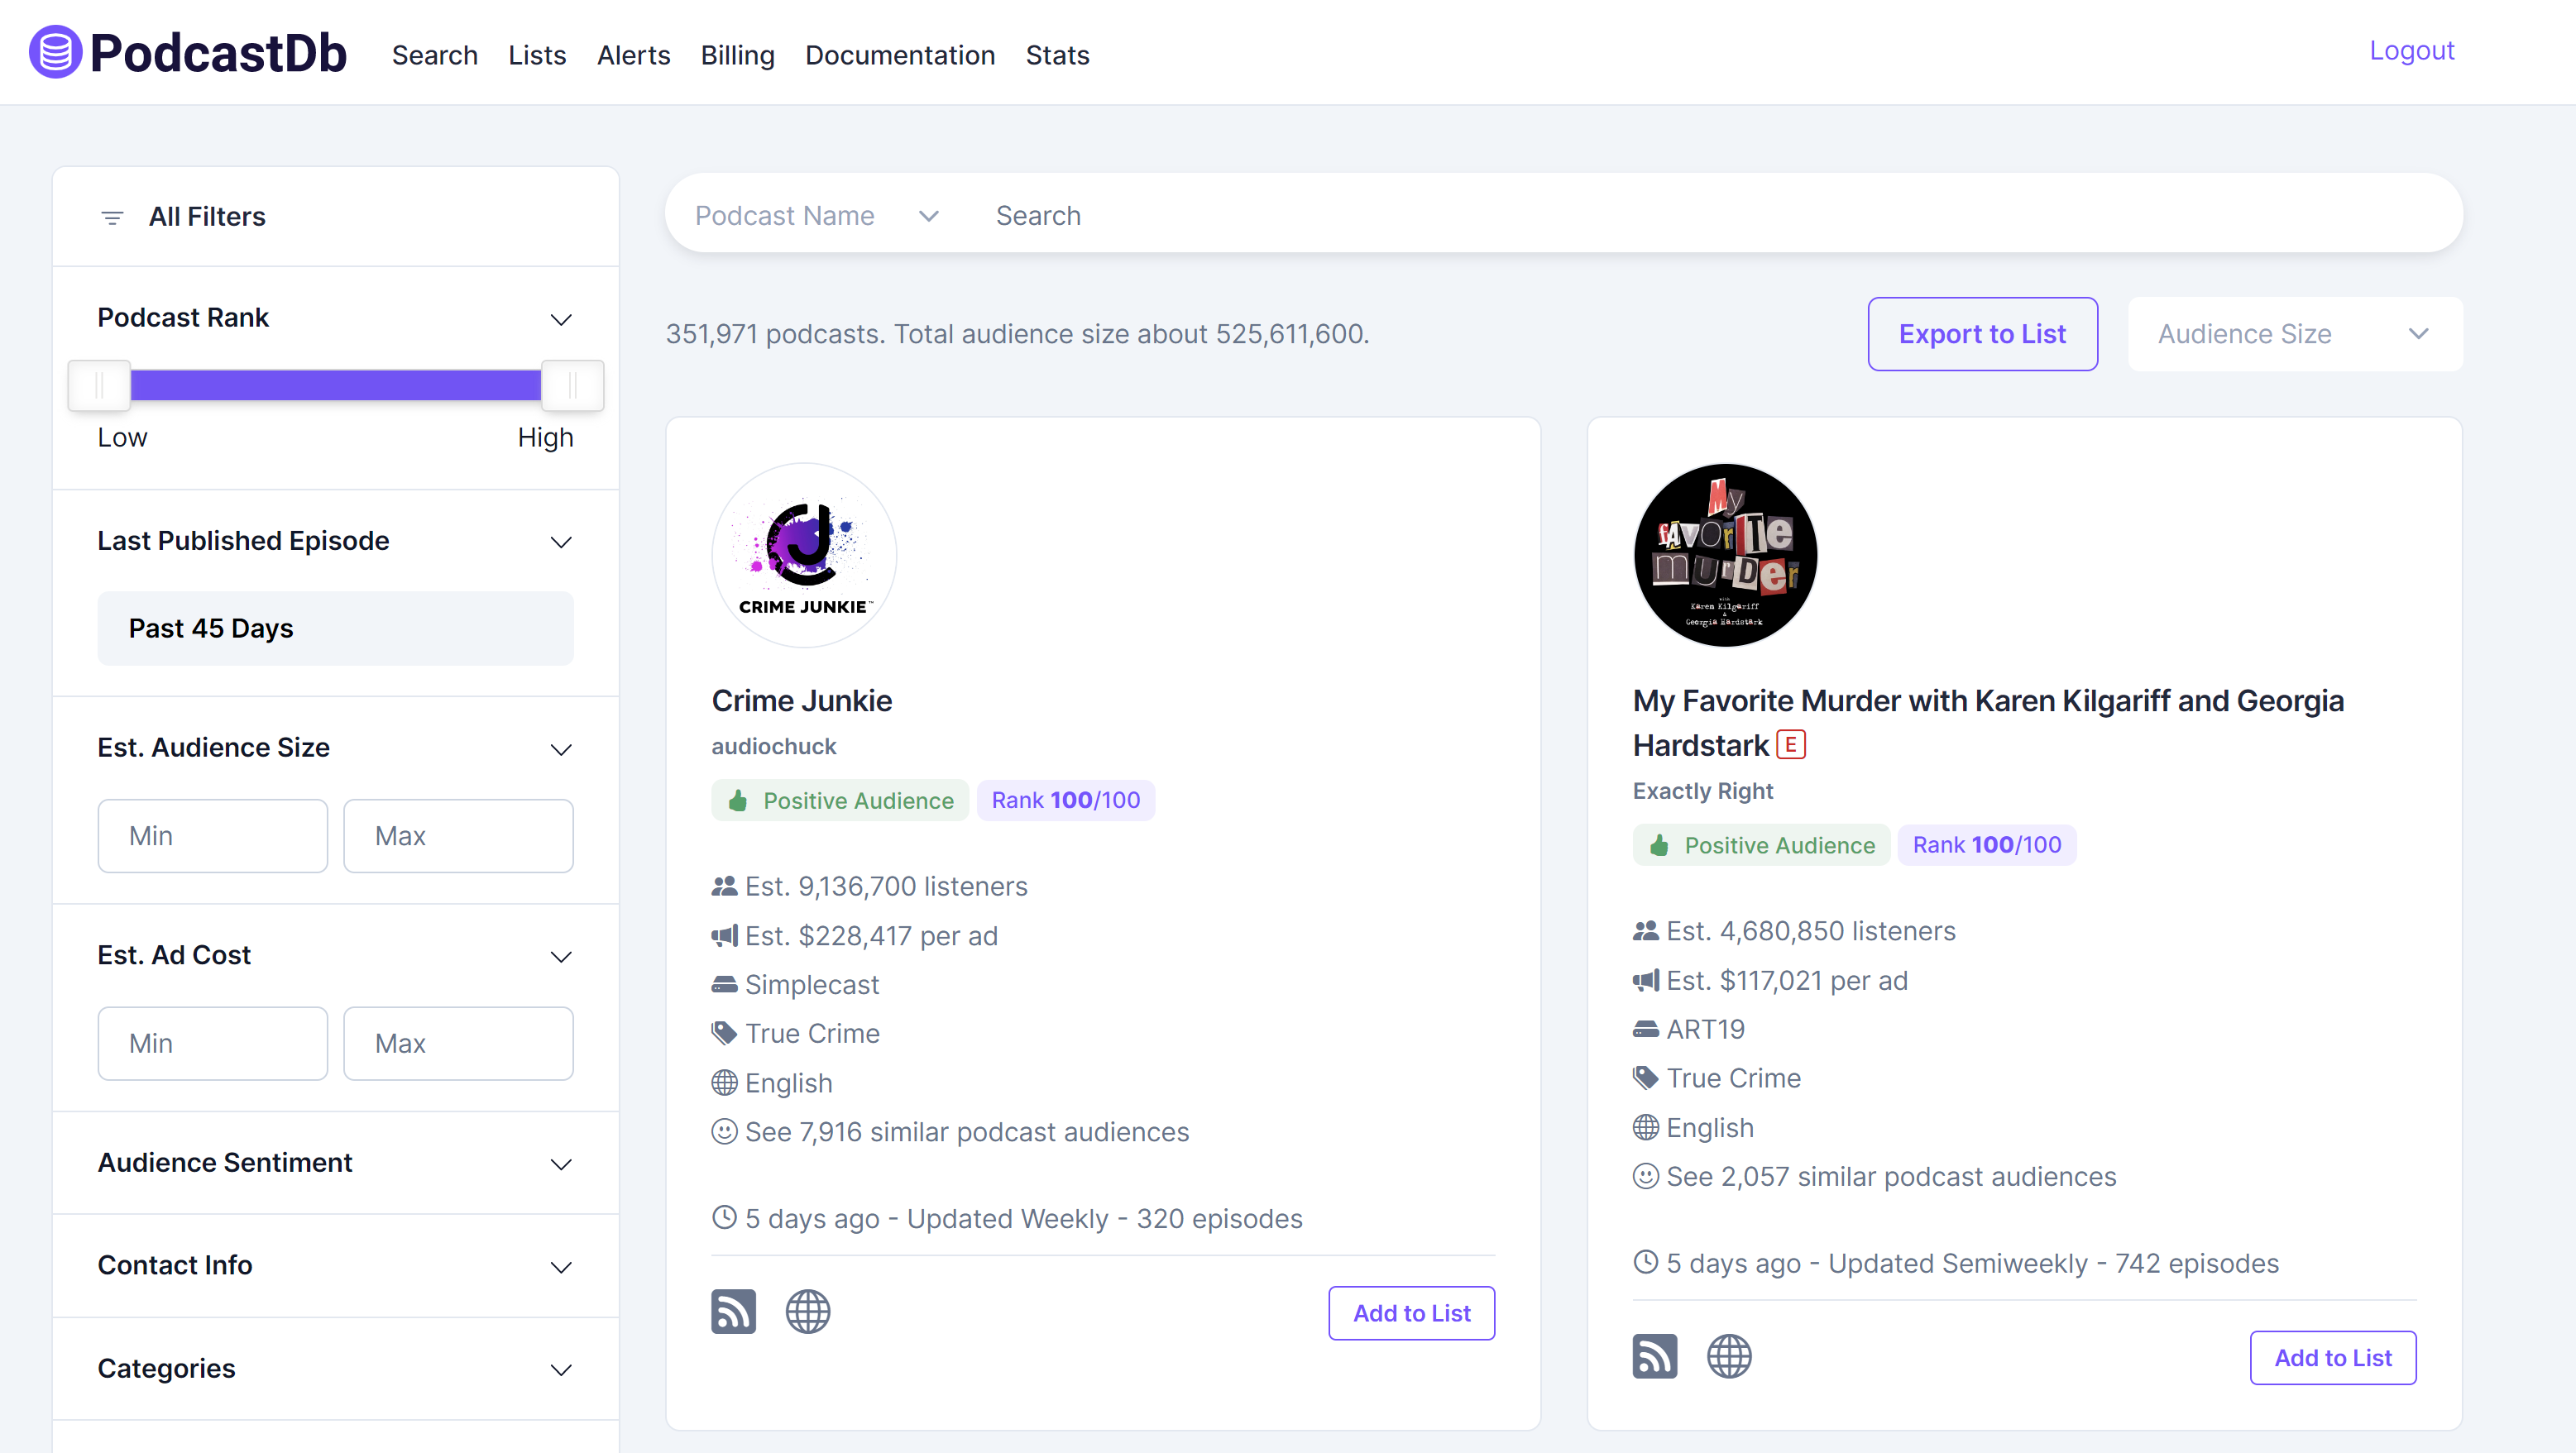Image resolution: width=2576 pixels, height=1453 pixels.
Task: Click My Favorite Murder cover artwork
Action: pos(1725,555)
